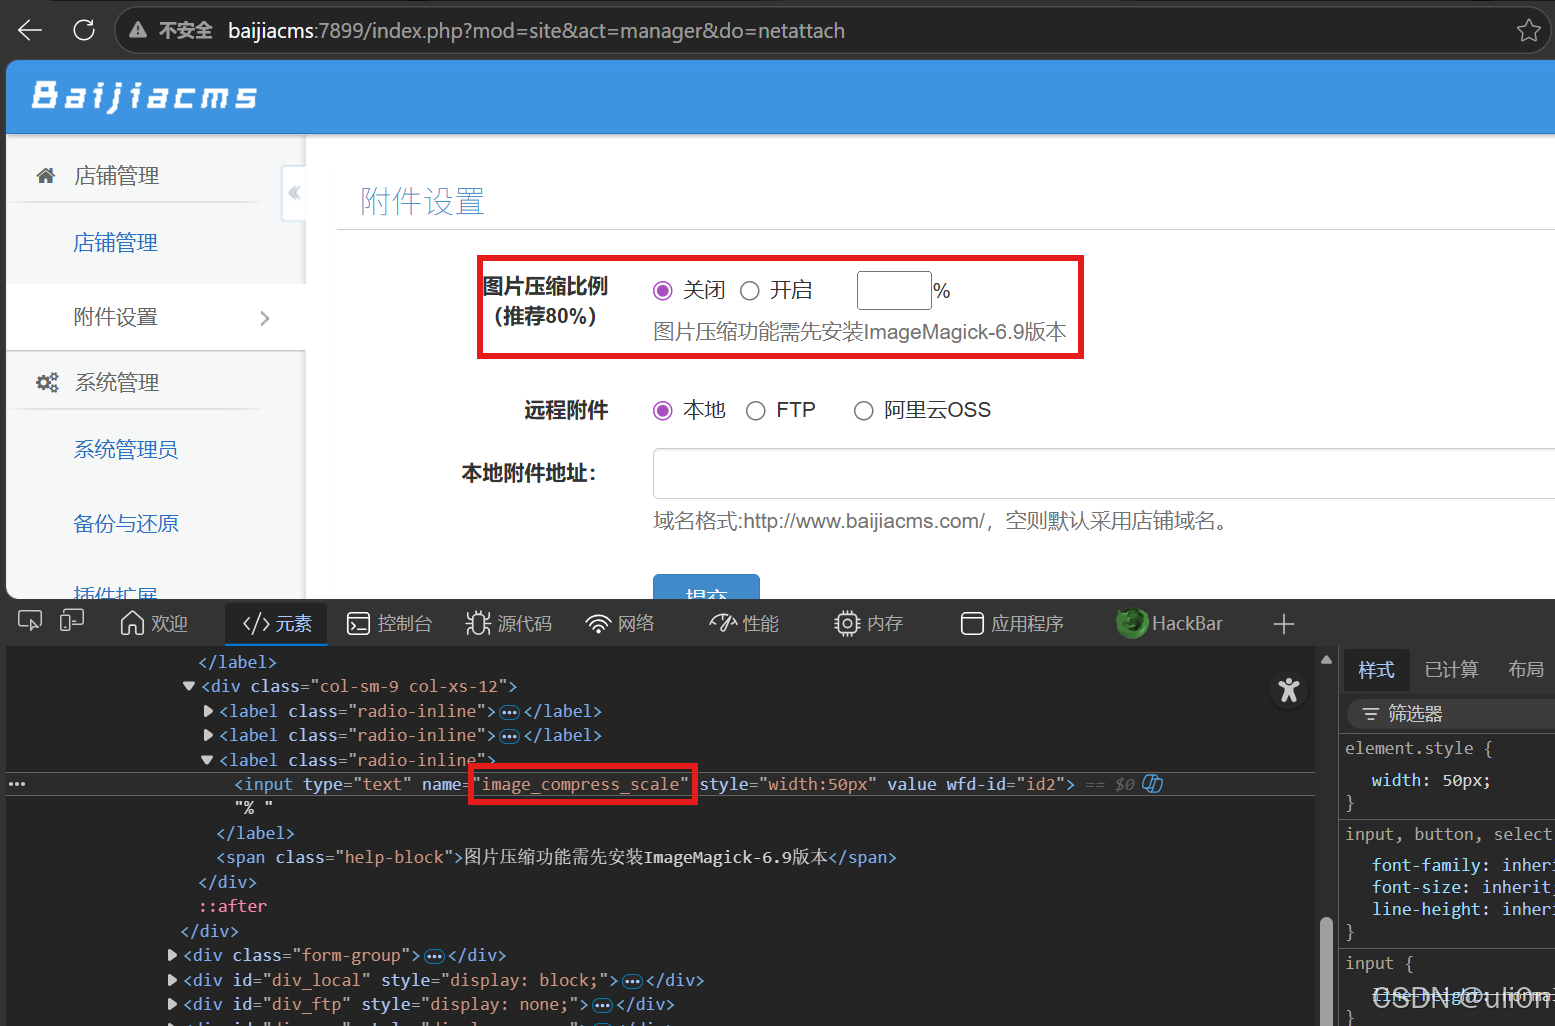Viewport: 1555px width, 1026px height.
Task: Click the browser back arrow
Action: (x=30, y=30)
